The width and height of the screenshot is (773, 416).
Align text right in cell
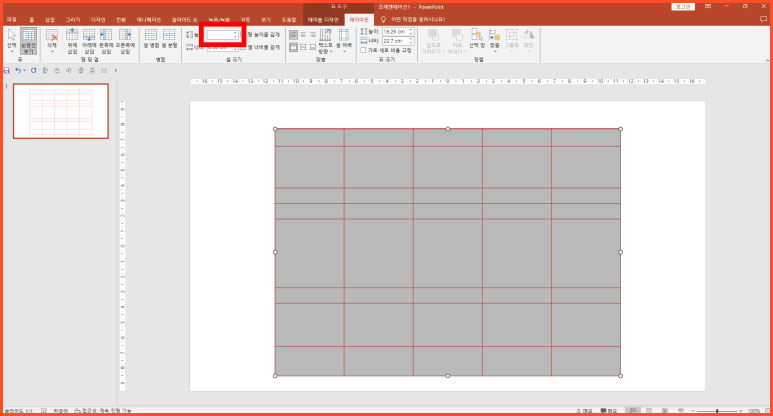click(313, 35)
